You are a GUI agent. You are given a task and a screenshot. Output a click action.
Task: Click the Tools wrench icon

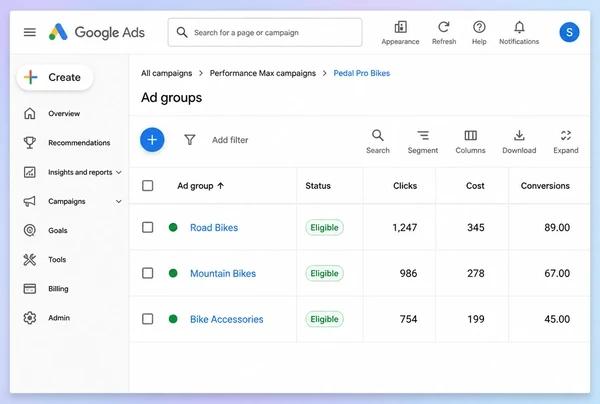(30, 260)
